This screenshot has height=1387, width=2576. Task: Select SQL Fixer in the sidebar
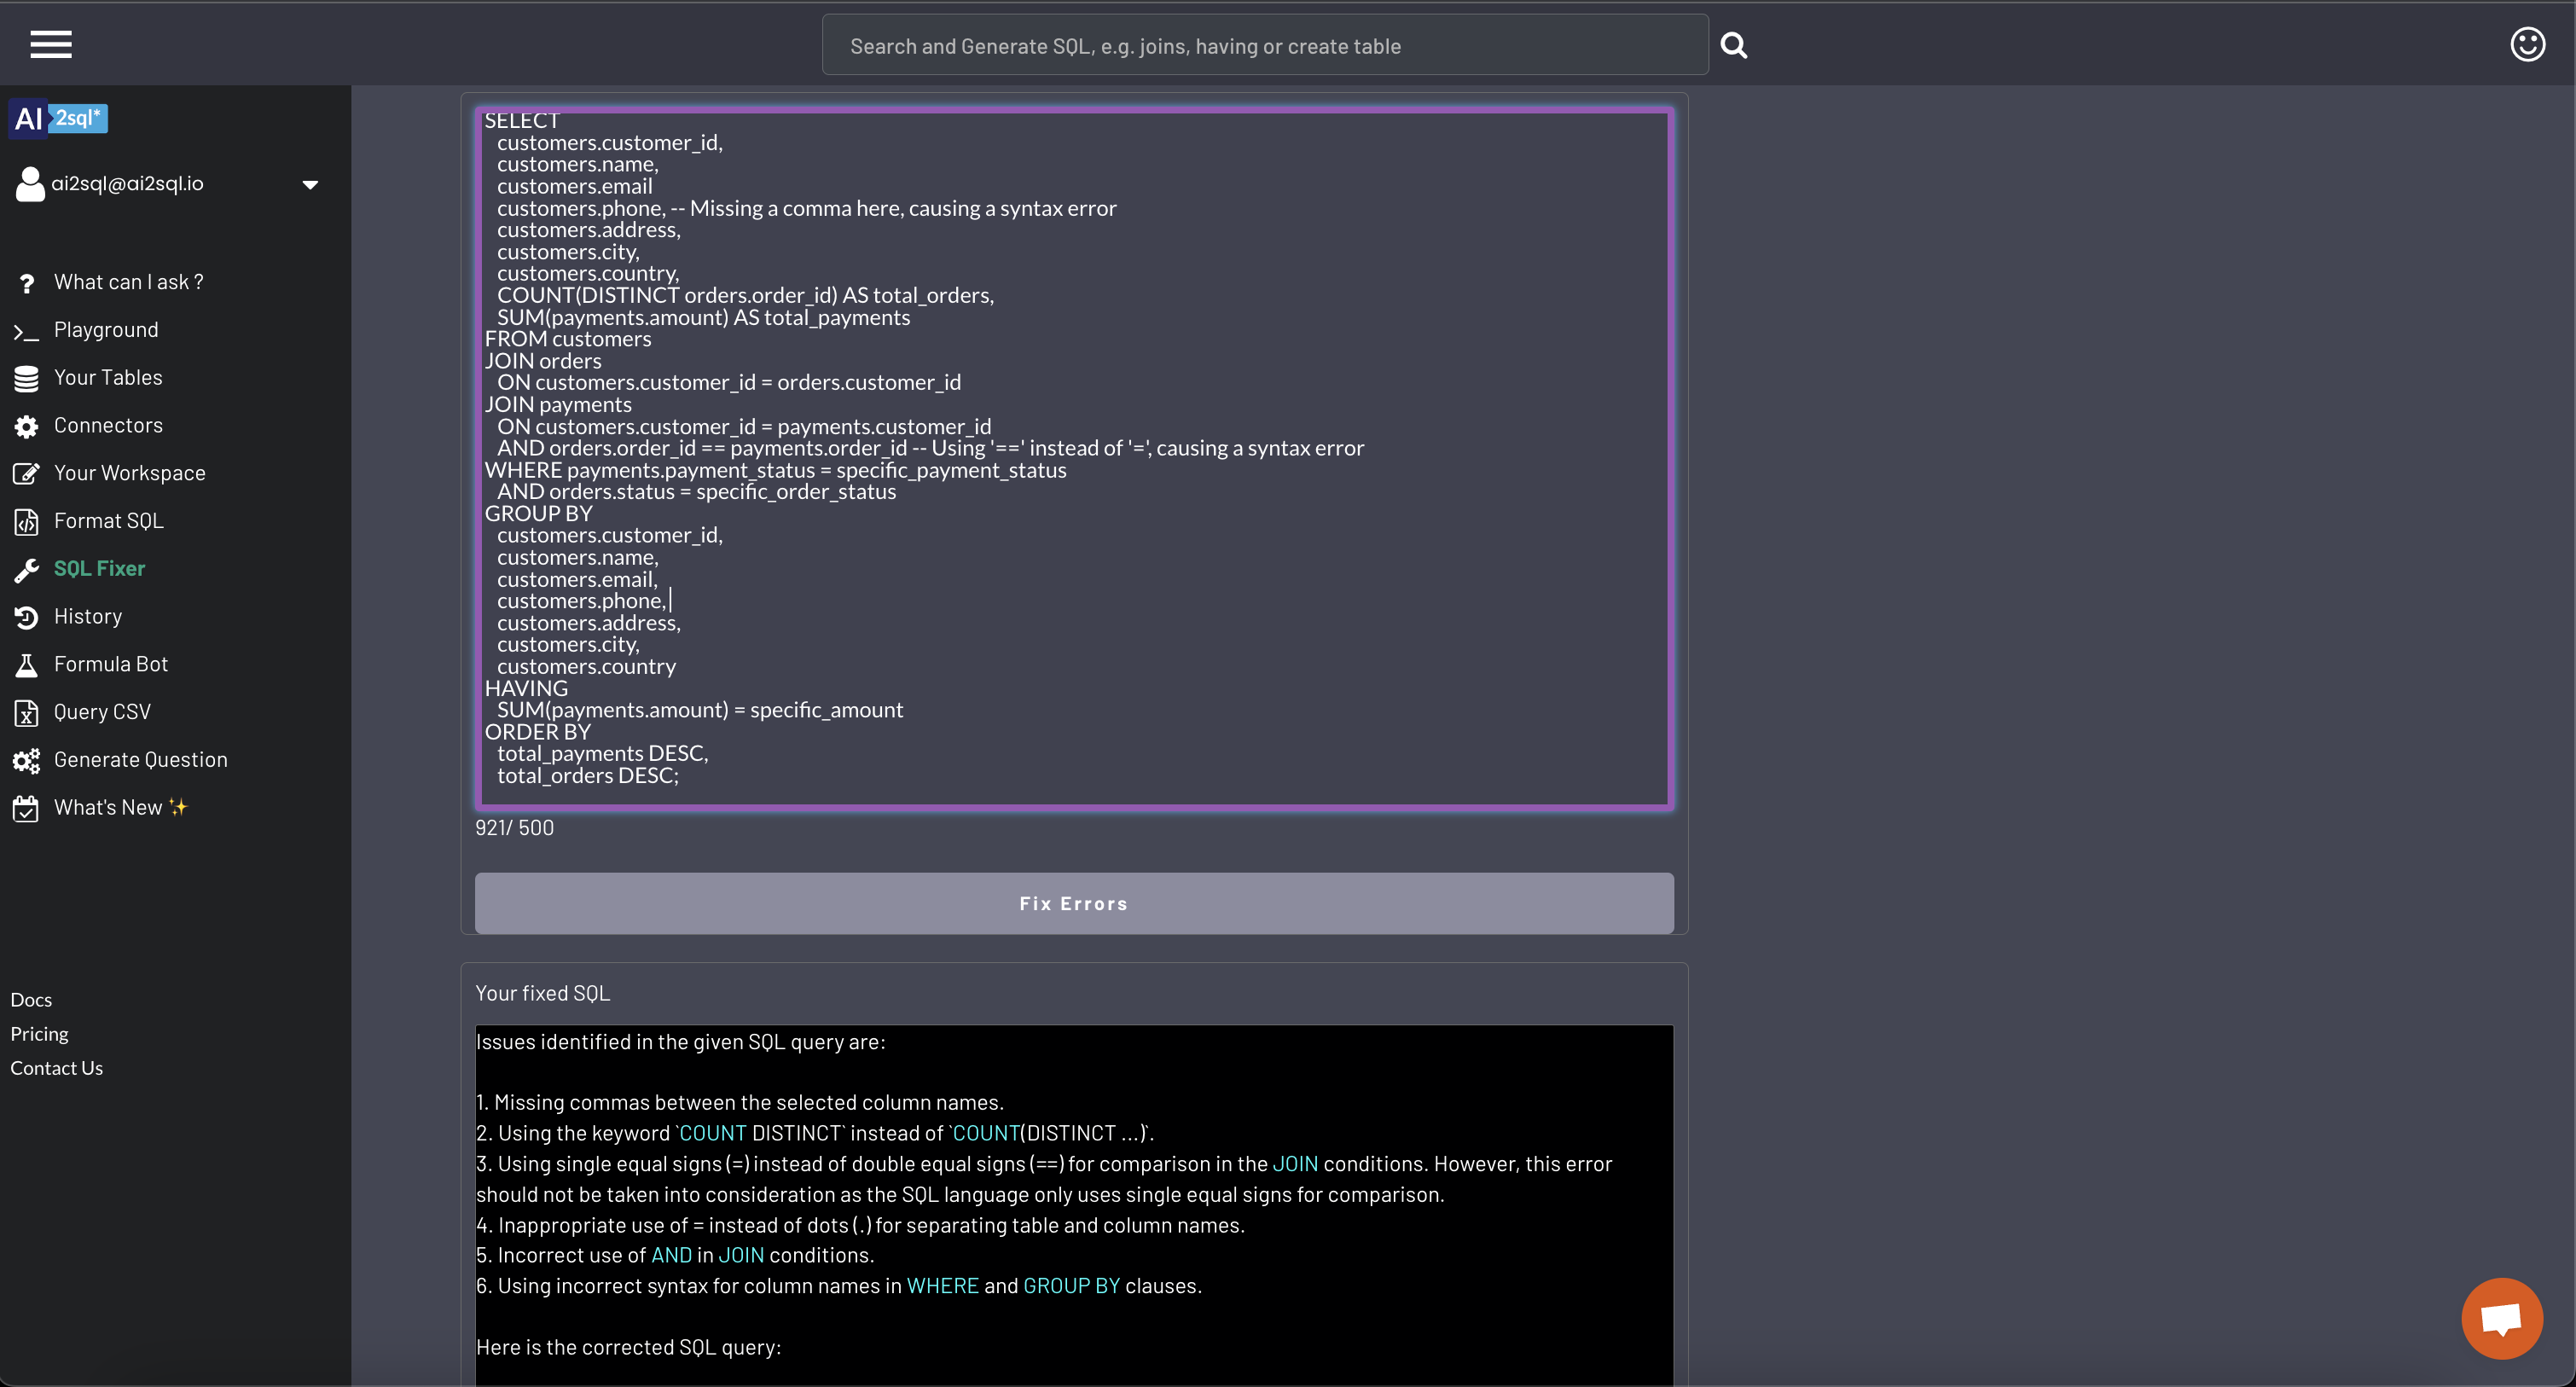99,568
